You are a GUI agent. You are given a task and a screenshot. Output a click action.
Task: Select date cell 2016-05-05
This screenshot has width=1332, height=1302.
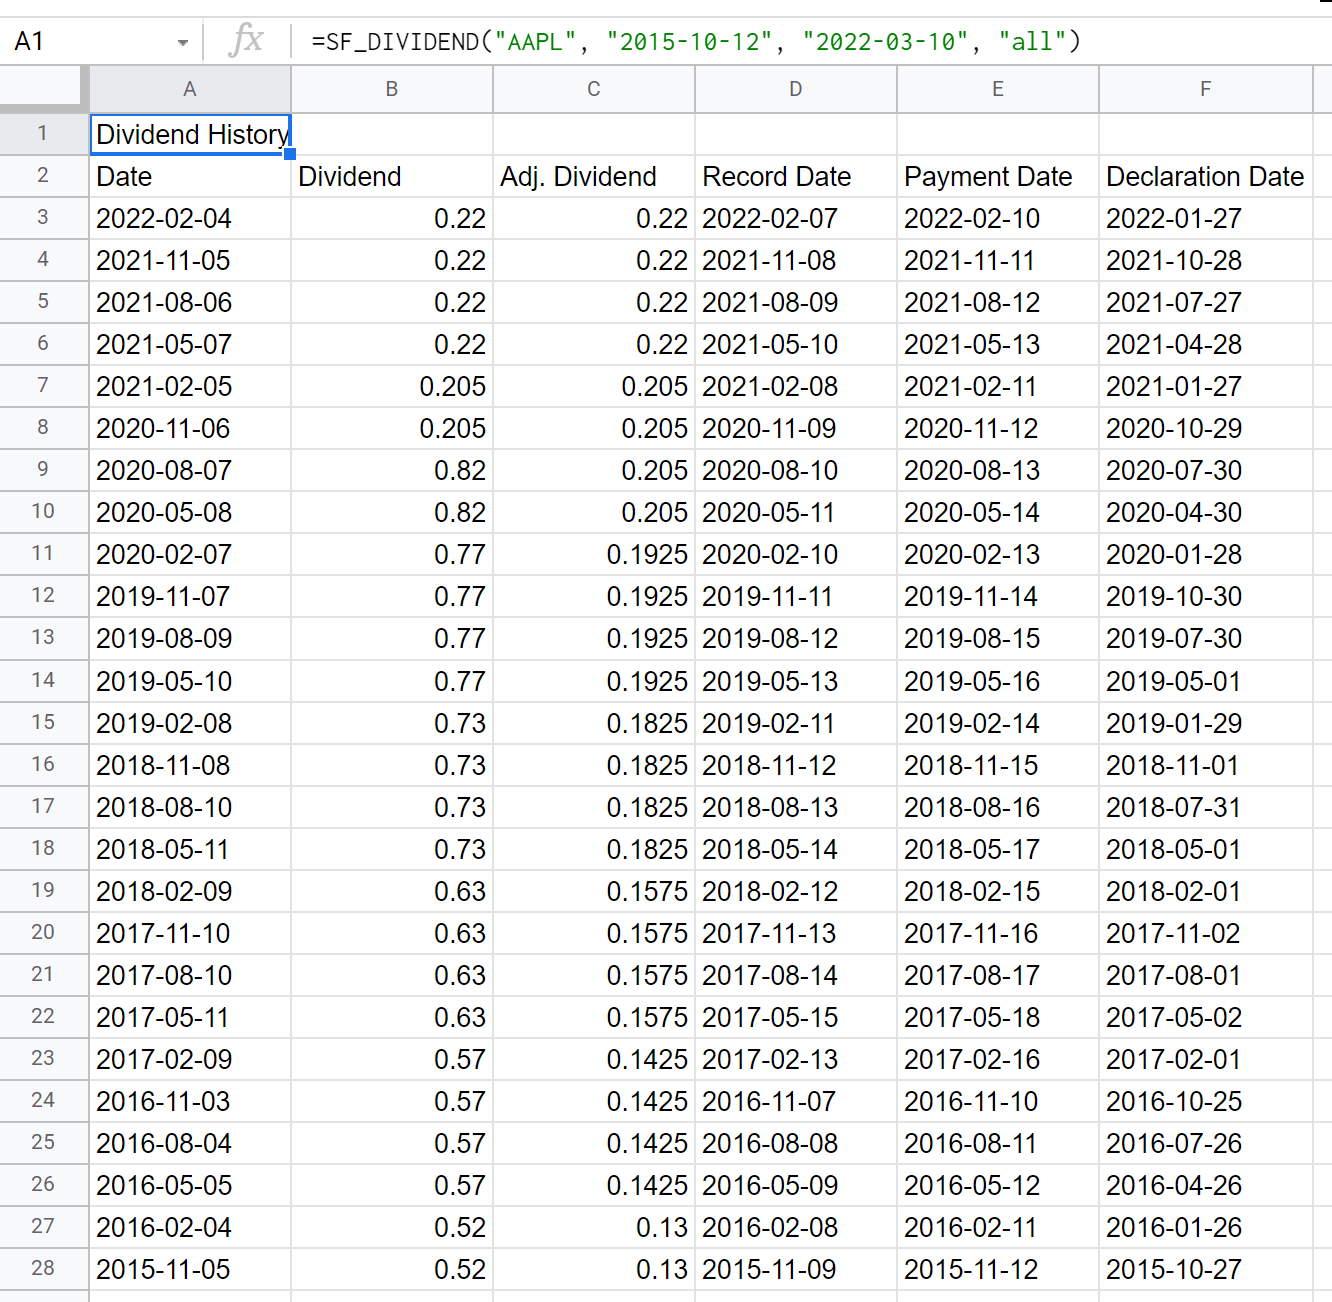[x=190, y=1185]
